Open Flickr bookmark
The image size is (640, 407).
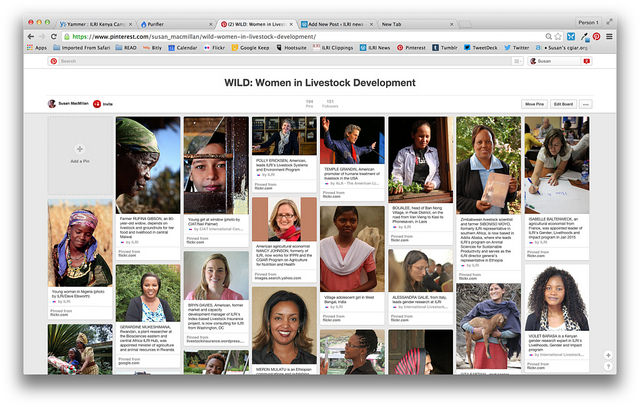click(215, 48)
